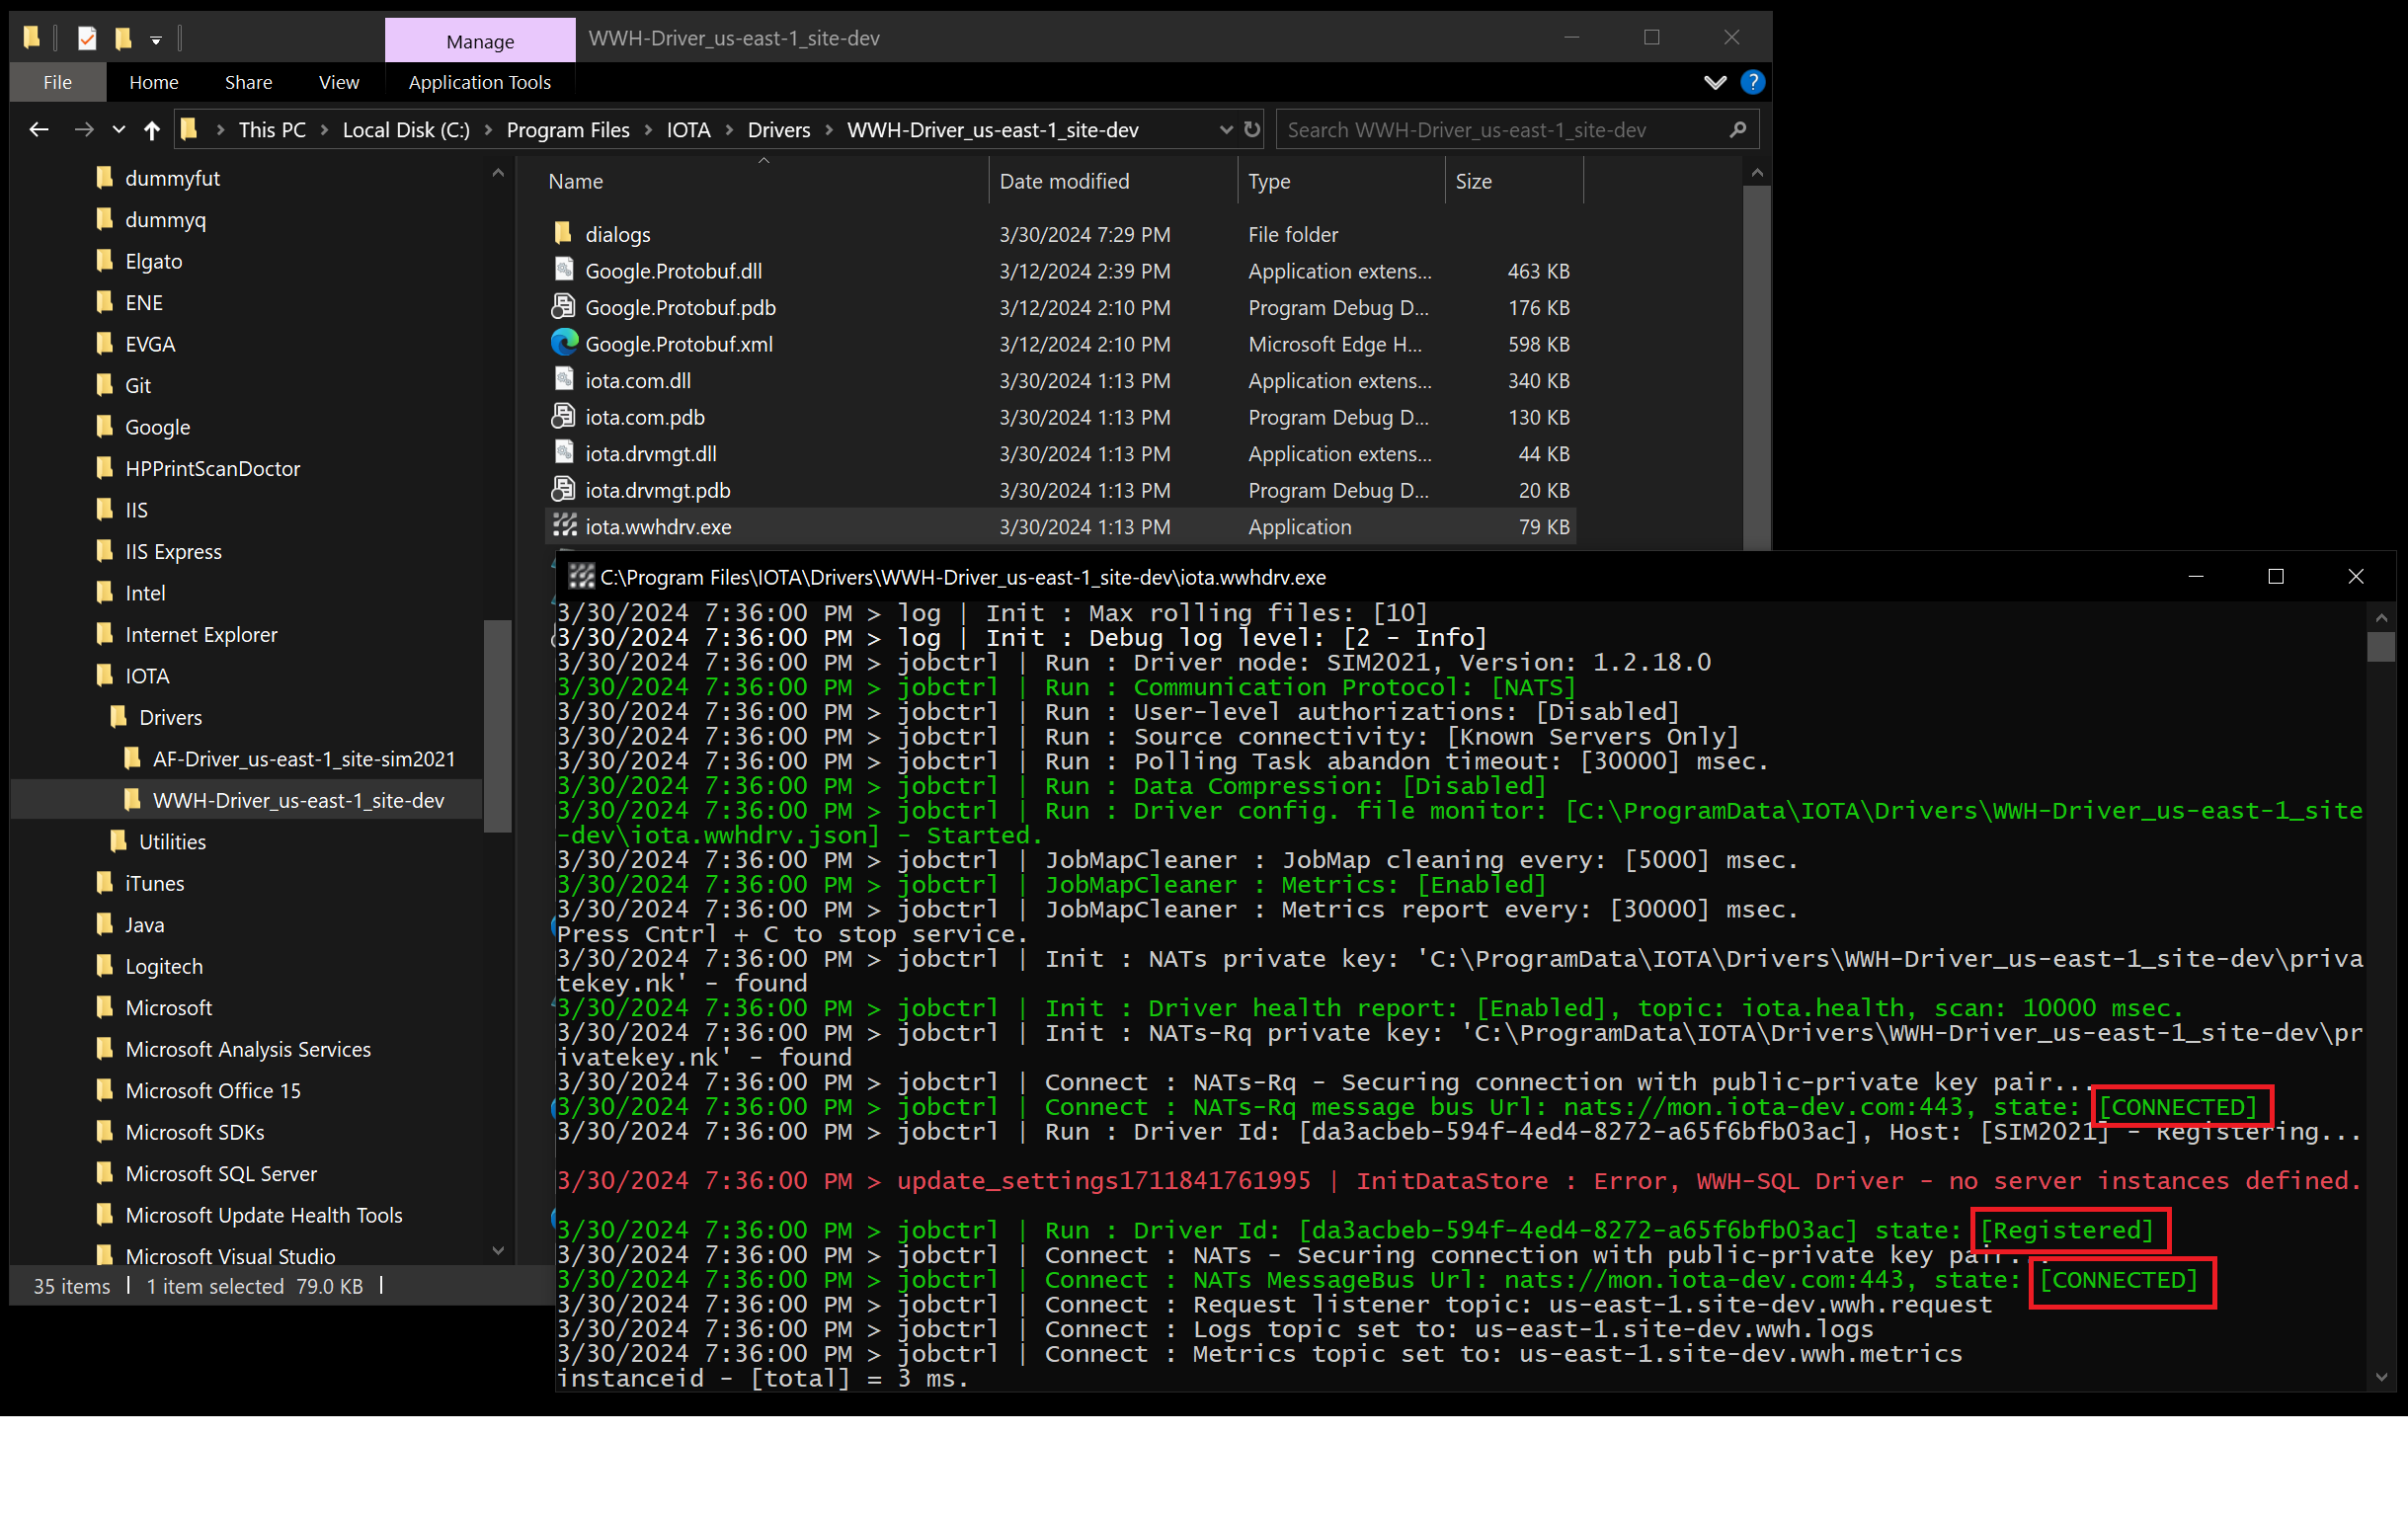Click Explorer folder icon in title bar
Viewport: 2408px width, 1513px height.
[32, 38]
